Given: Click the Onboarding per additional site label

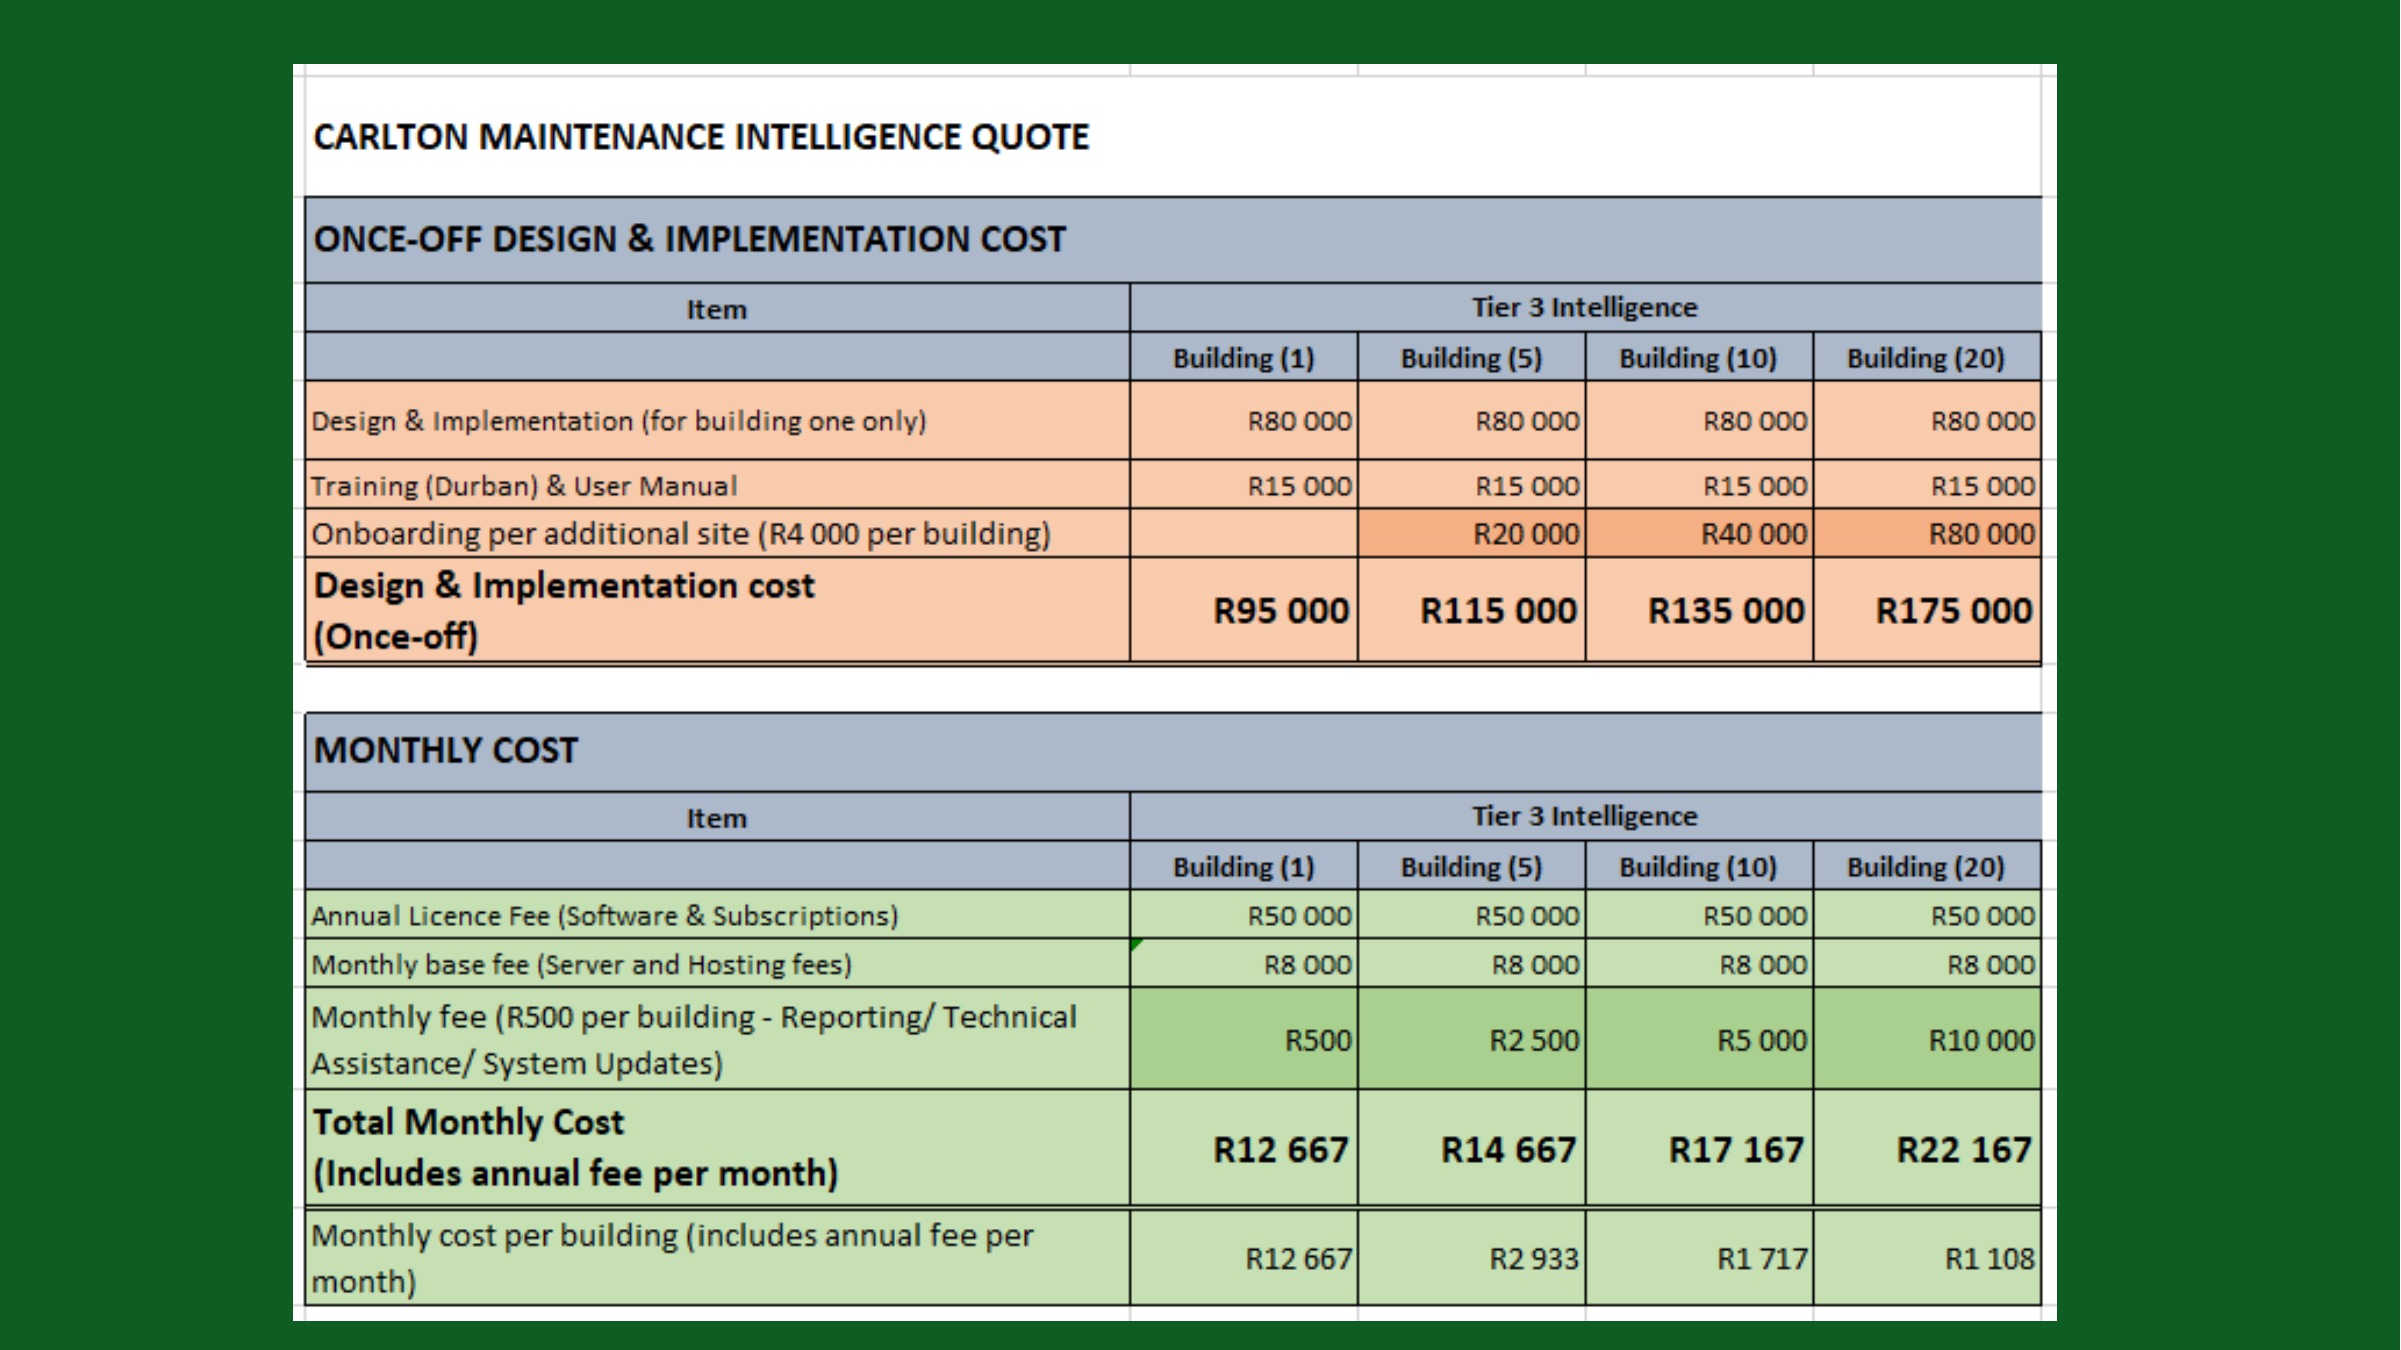Looking at the screenshot, I should click(681, 534).
